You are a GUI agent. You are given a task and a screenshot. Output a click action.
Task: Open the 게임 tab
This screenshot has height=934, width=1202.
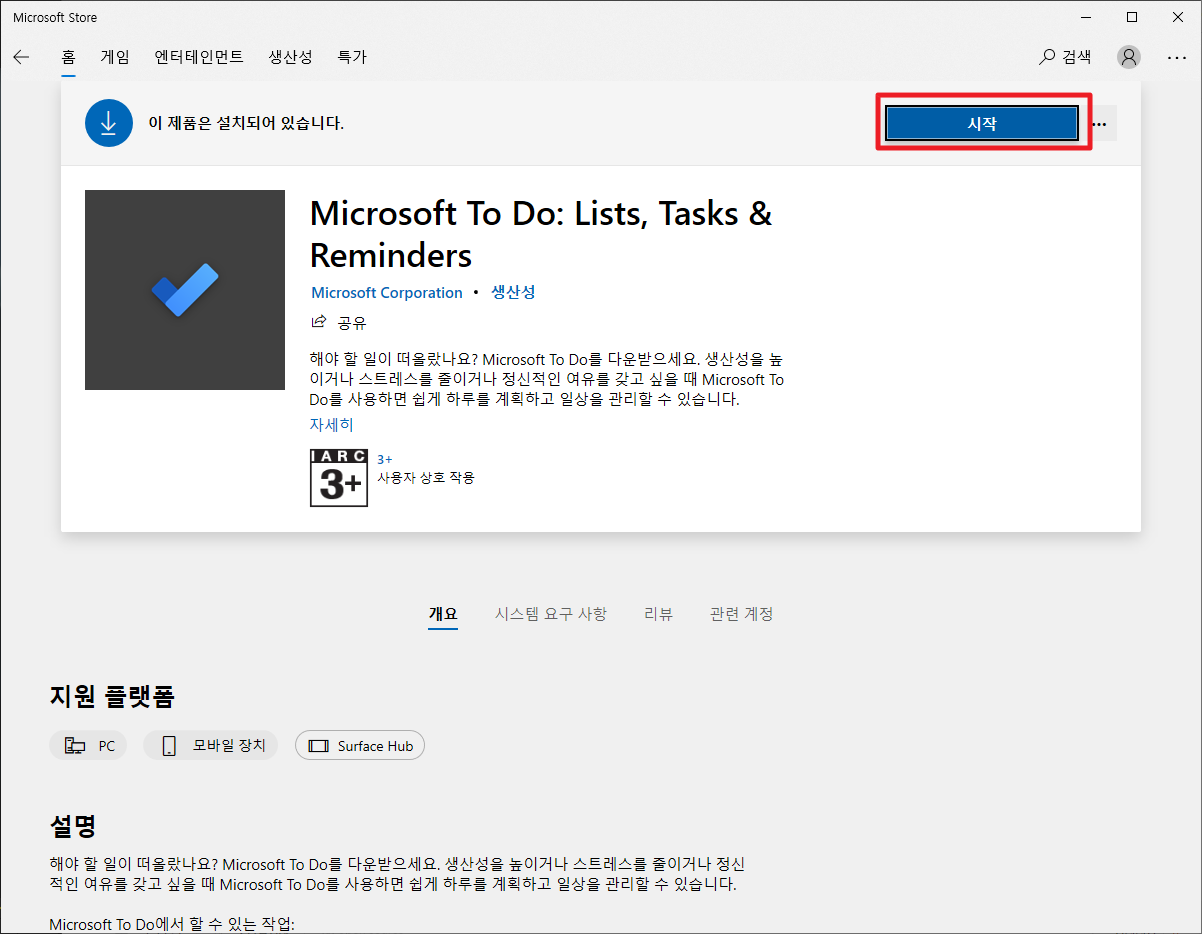115,57
